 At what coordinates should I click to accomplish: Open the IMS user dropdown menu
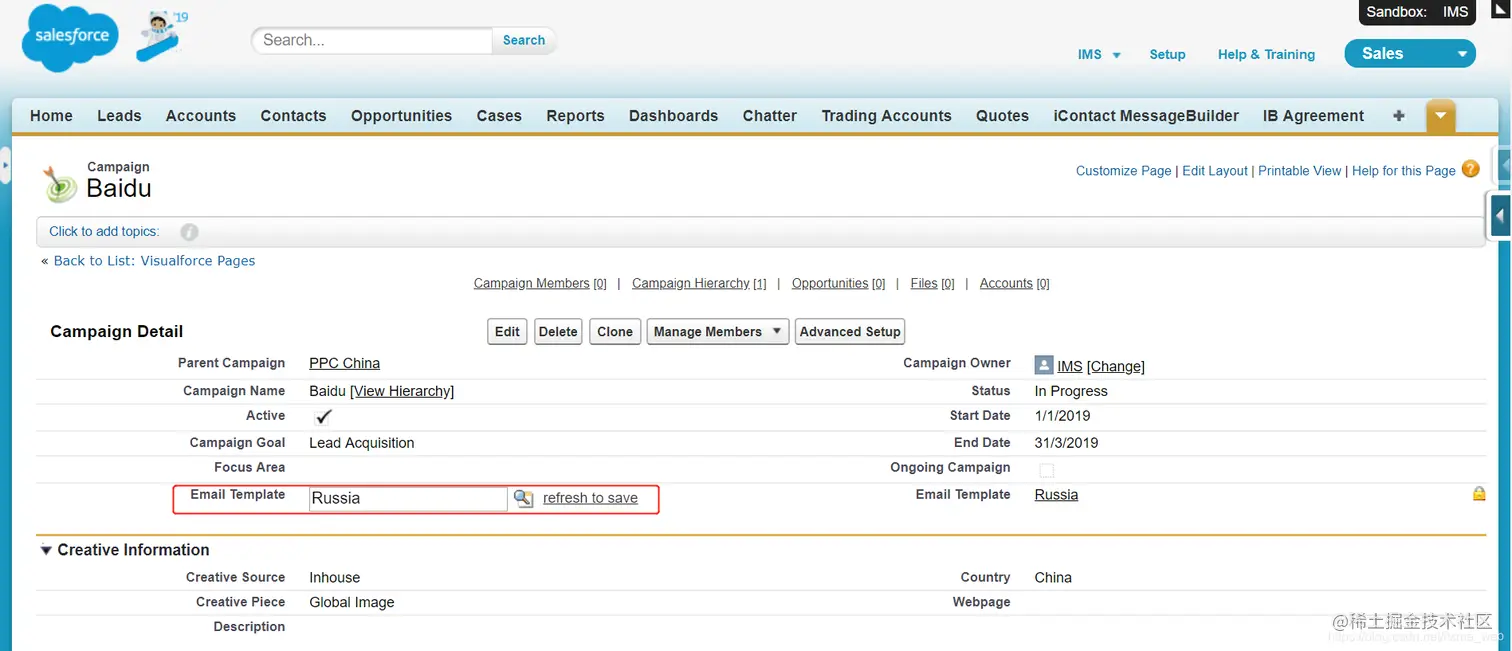[1099, 55]
